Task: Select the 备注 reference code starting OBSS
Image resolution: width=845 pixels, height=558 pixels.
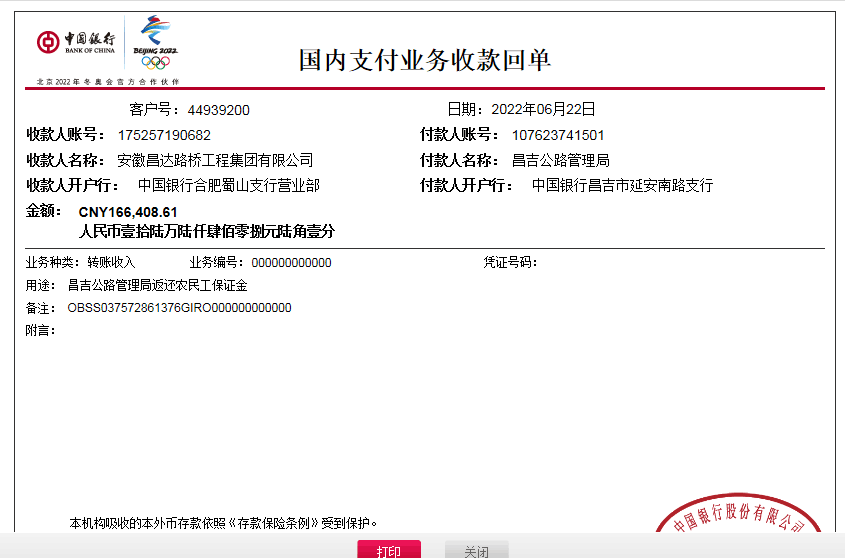Action: (x=179, y=308)
